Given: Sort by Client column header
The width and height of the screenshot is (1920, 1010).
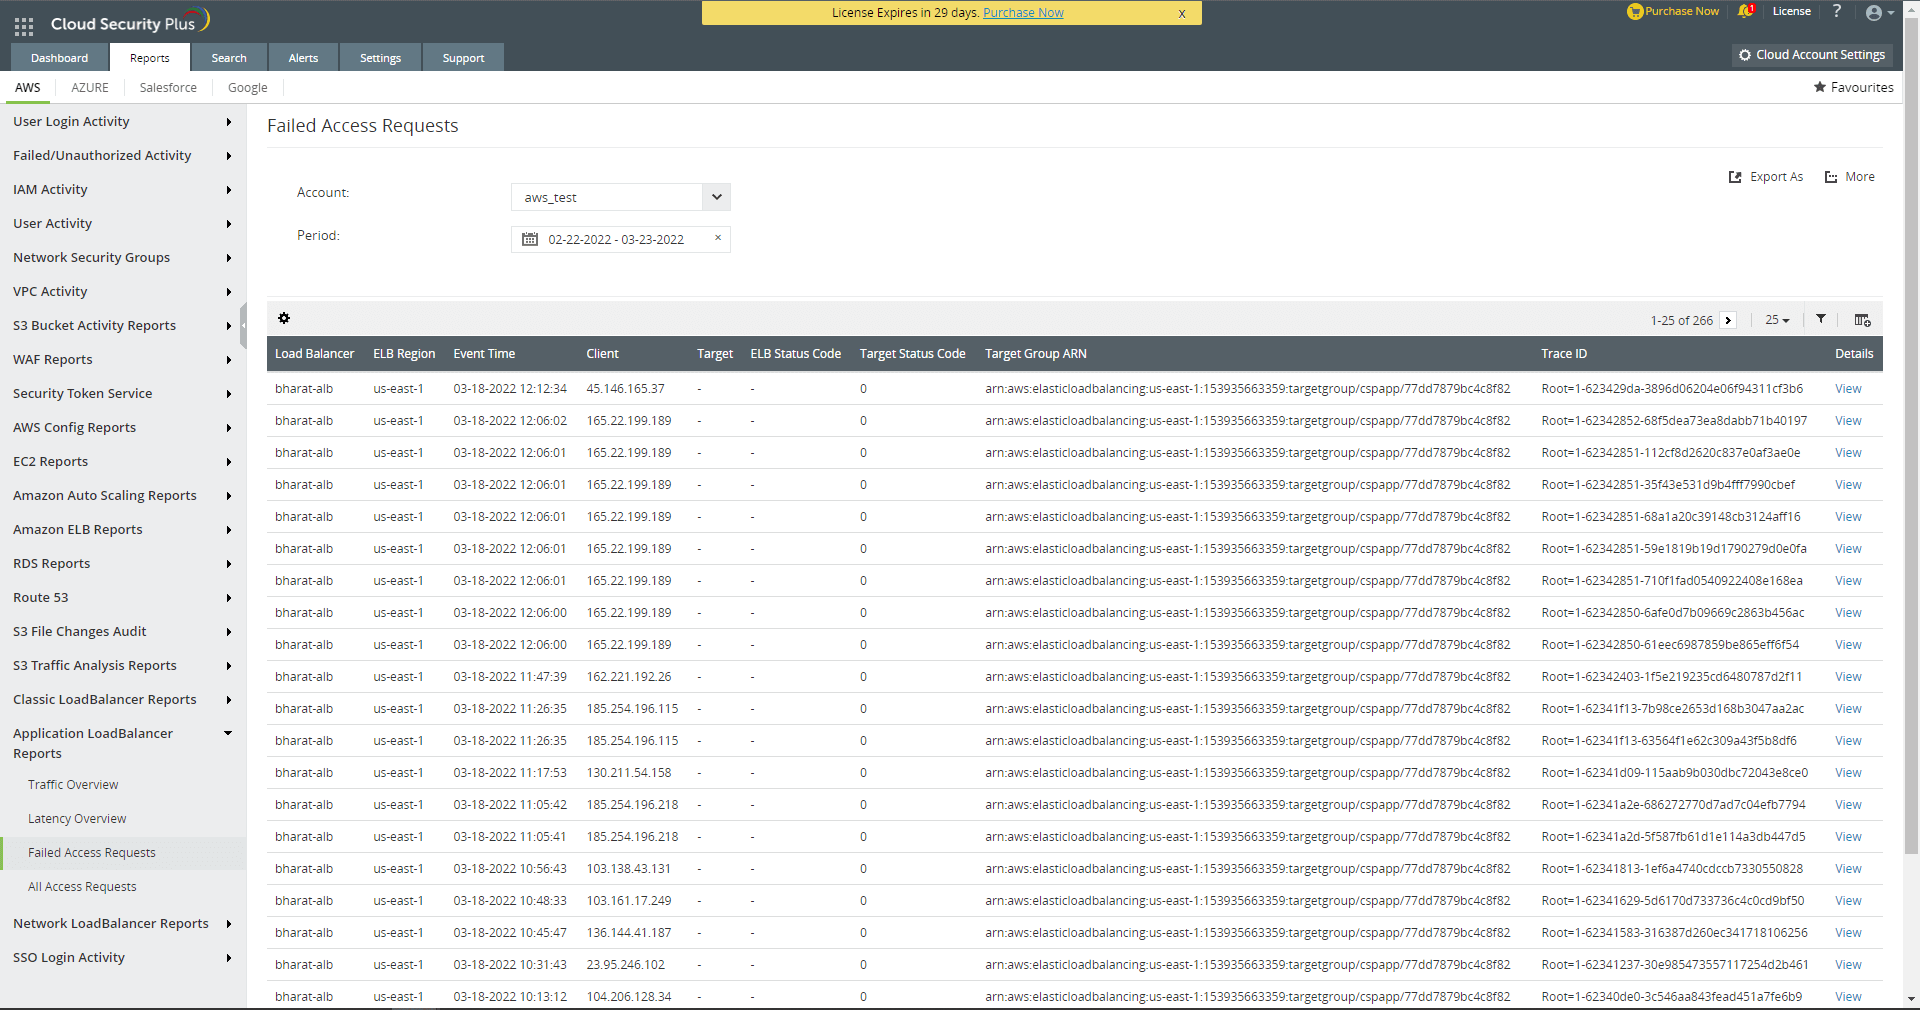Looking at the screenshot, I should pyautogui.click(x=602, y=354).
